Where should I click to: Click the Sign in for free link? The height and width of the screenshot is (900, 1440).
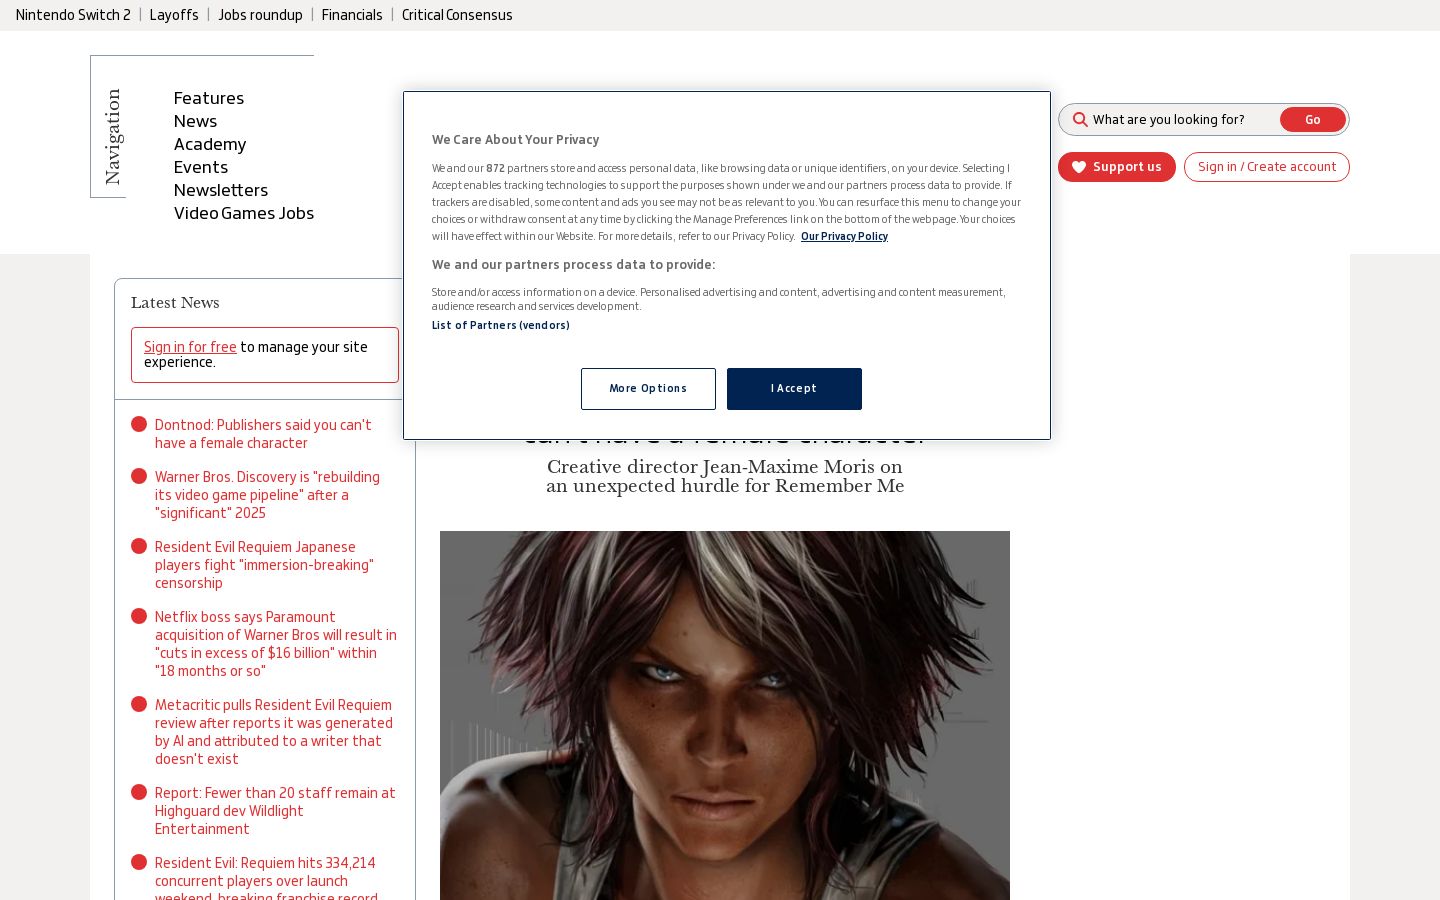point(190,347)
